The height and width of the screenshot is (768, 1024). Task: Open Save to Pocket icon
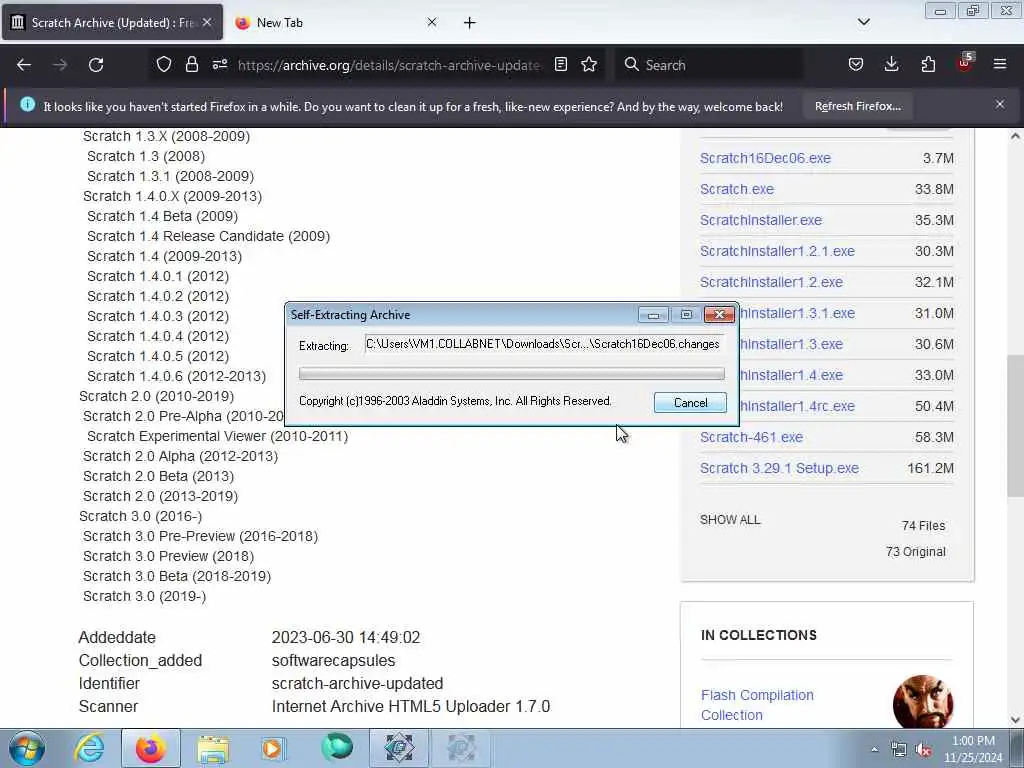tap(856, 65)
